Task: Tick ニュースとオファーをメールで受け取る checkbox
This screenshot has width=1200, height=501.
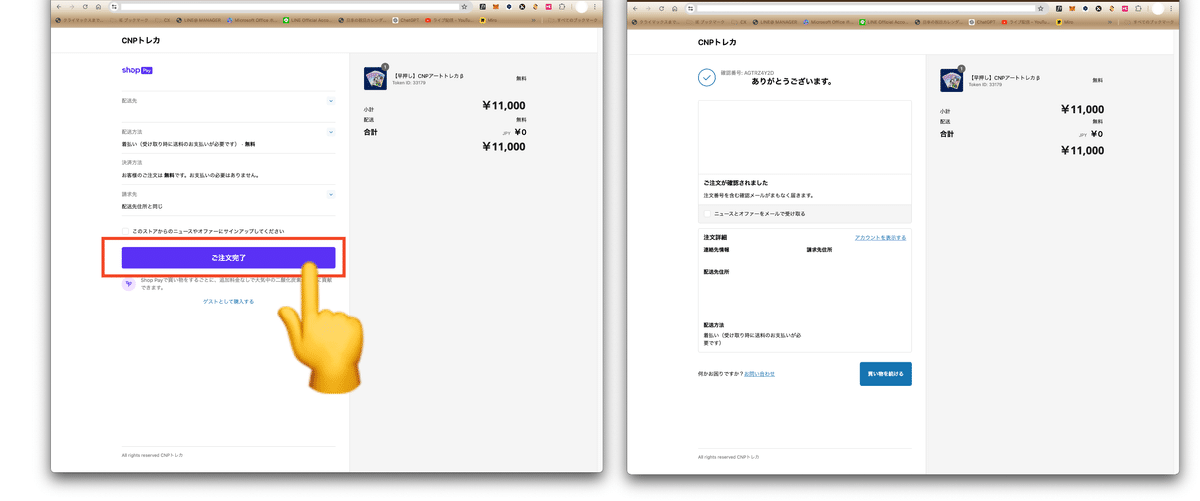Action: [x=708, y=214]
